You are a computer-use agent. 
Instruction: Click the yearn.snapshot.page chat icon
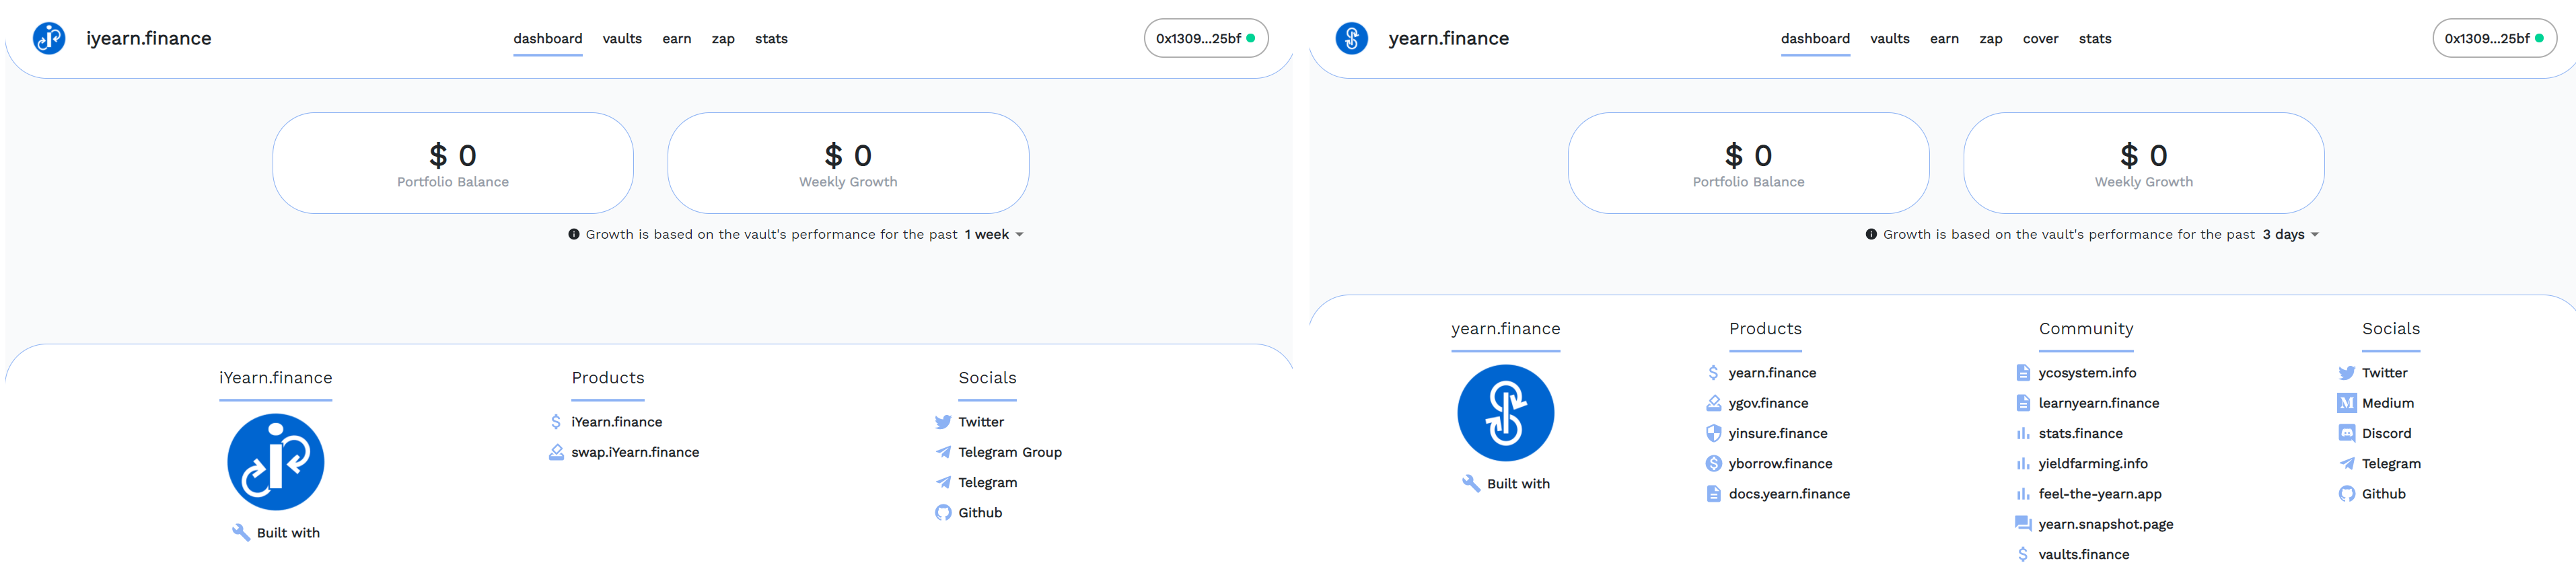coord(2022,524)
